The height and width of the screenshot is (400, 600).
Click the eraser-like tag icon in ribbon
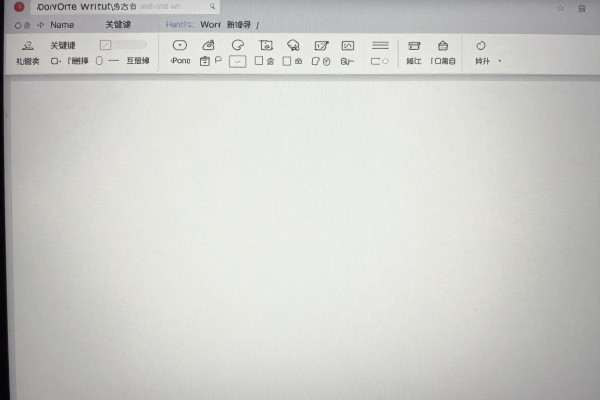pyautogui.click(x=208, y=46)
